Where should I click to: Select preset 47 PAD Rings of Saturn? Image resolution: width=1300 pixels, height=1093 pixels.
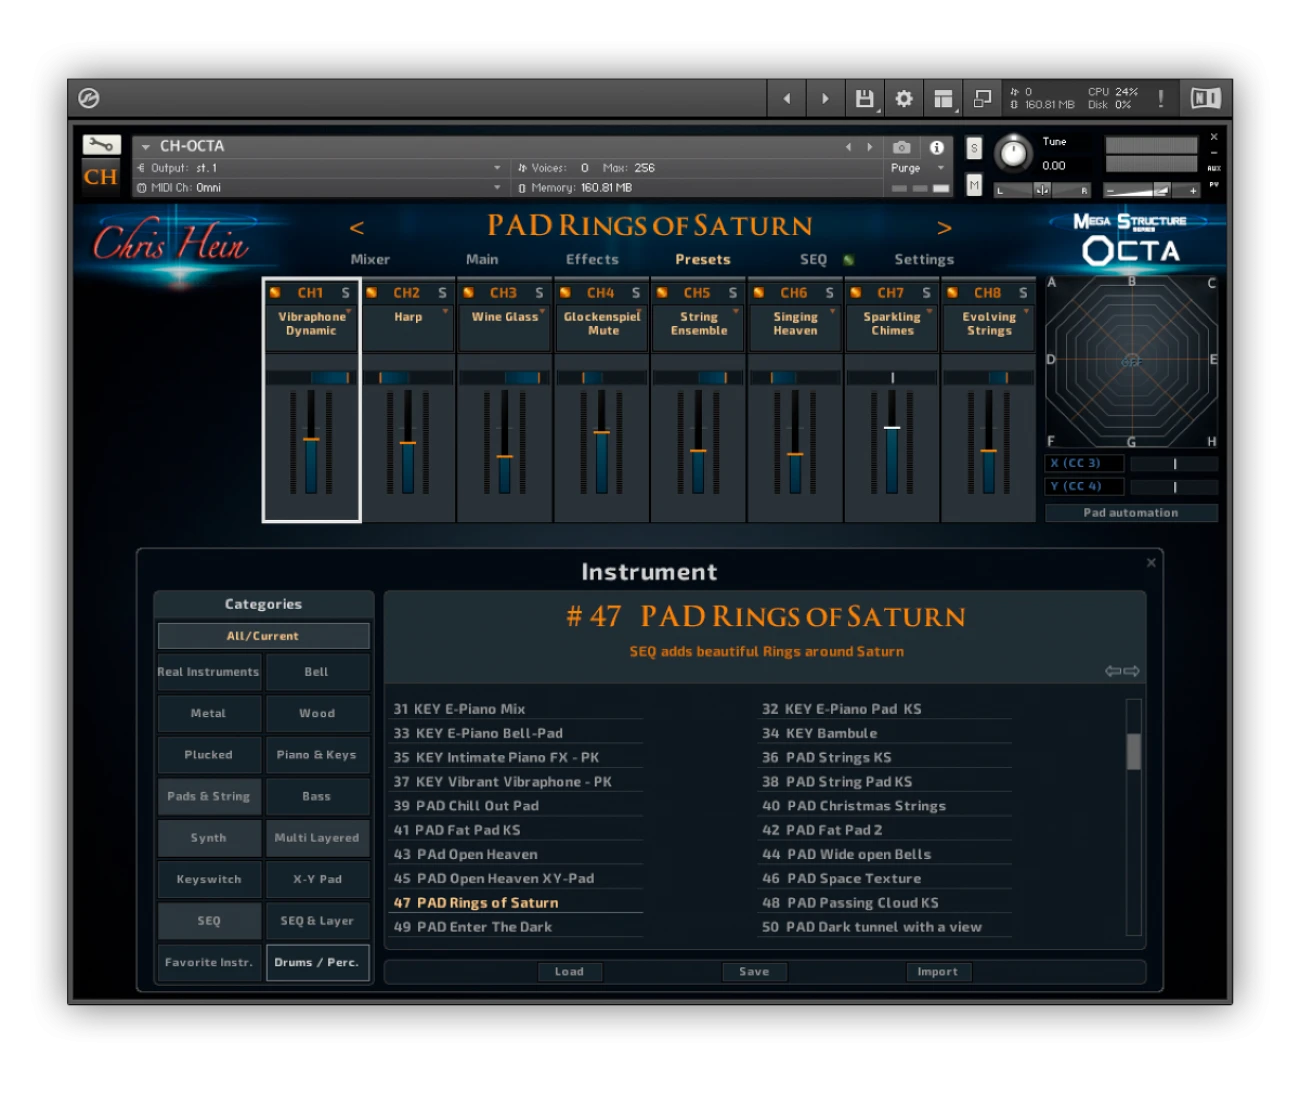coord(515,903)
